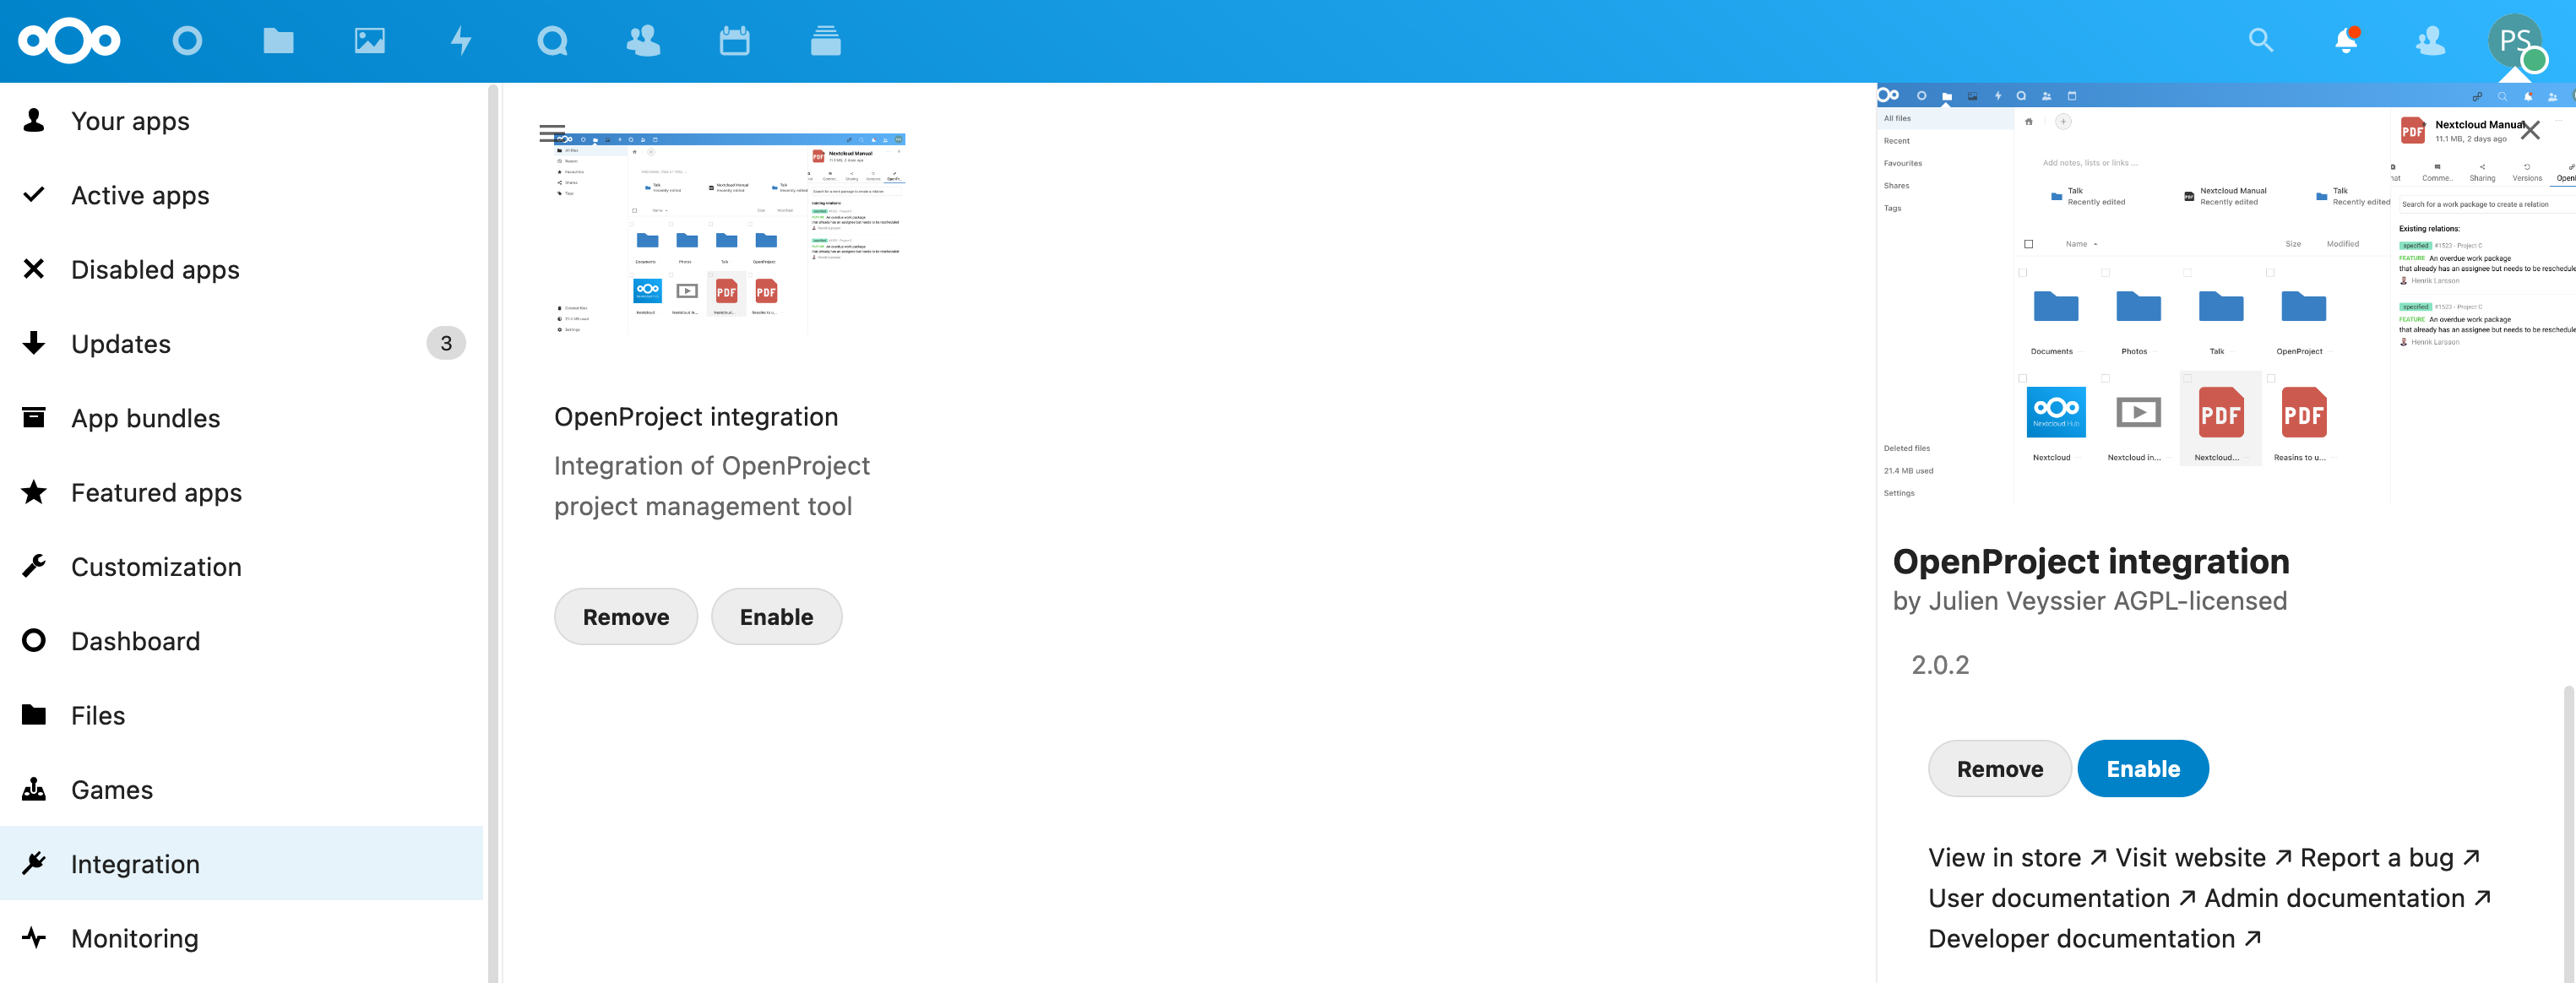Click the blue Enable button in sidebar

[2142, 768]
